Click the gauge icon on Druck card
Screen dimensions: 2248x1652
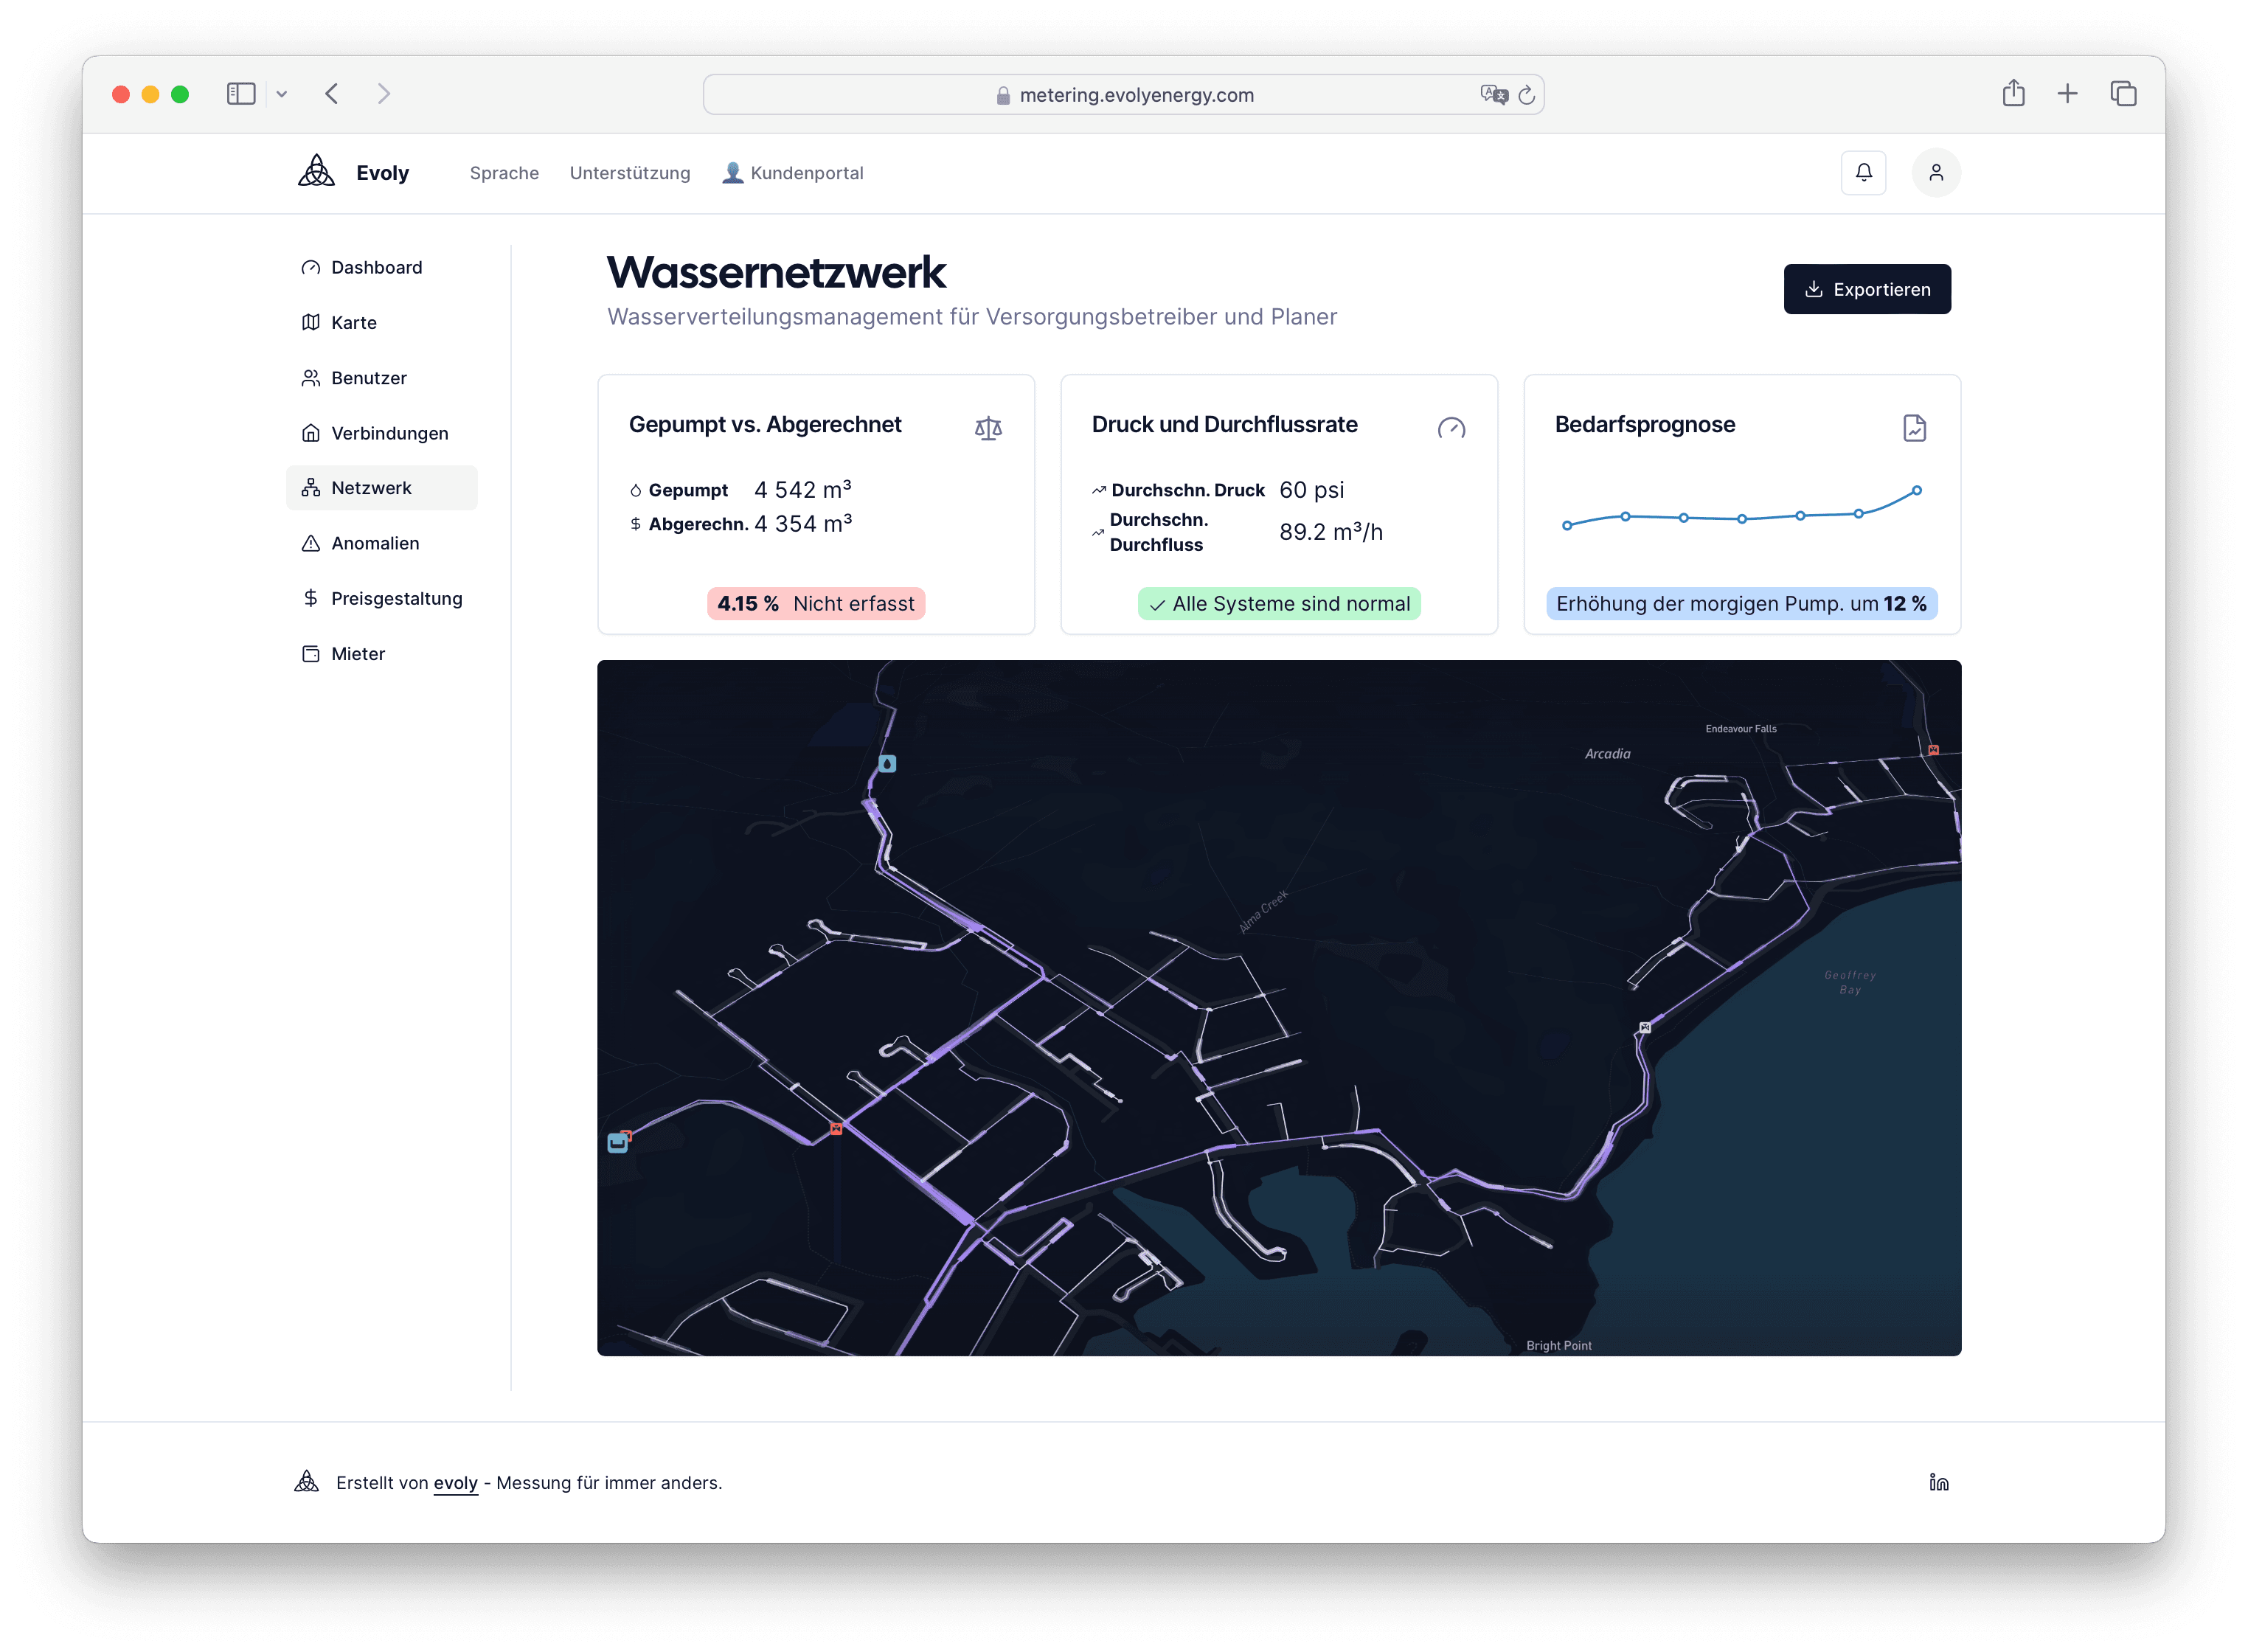1451,428
